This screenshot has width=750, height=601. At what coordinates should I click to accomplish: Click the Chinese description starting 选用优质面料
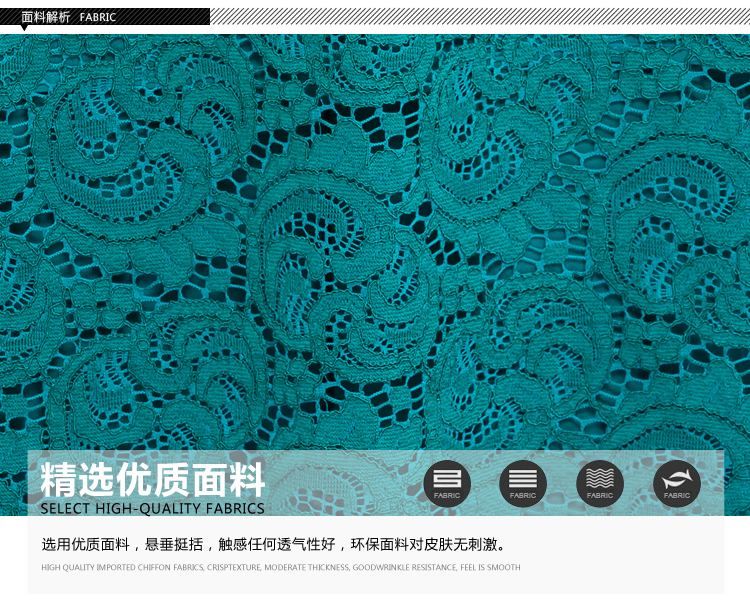[274, 544]
